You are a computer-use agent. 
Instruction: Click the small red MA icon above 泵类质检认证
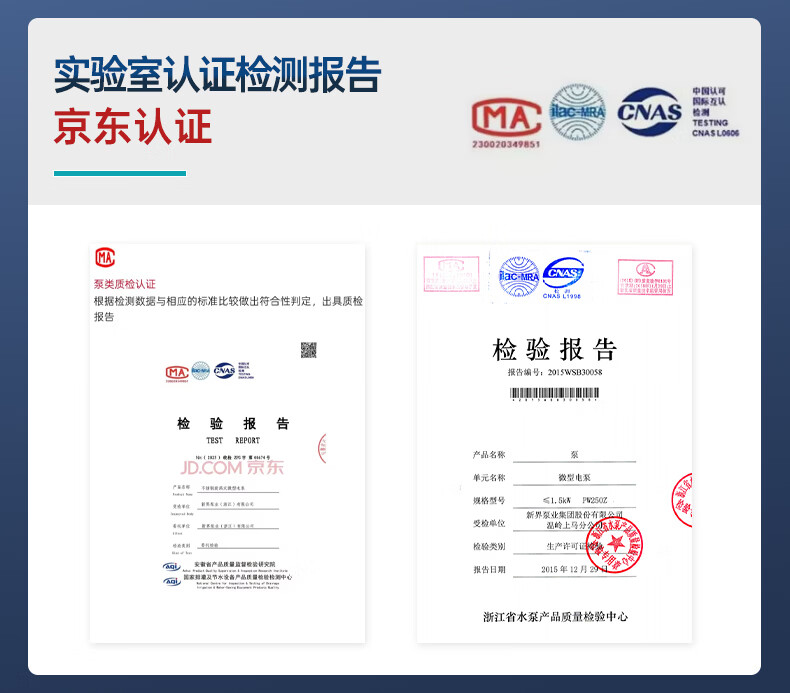click(x=104, y=258)
